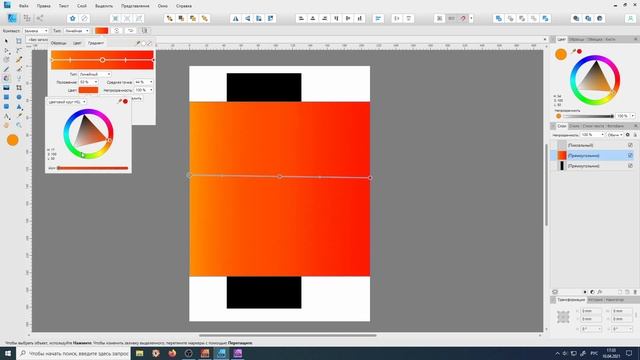Open the Слой menu
Image resolution: width=640 pixels, height=360 pixels.
(x=82, y=6)
